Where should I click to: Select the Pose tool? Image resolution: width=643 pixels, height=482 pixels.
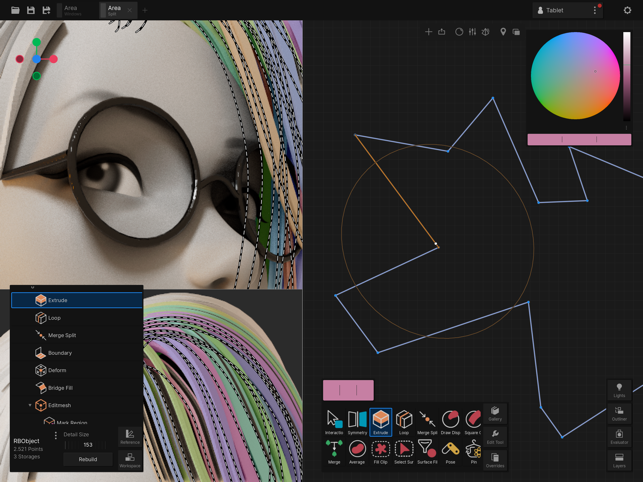pyautogui.click(x=450, y=451)
